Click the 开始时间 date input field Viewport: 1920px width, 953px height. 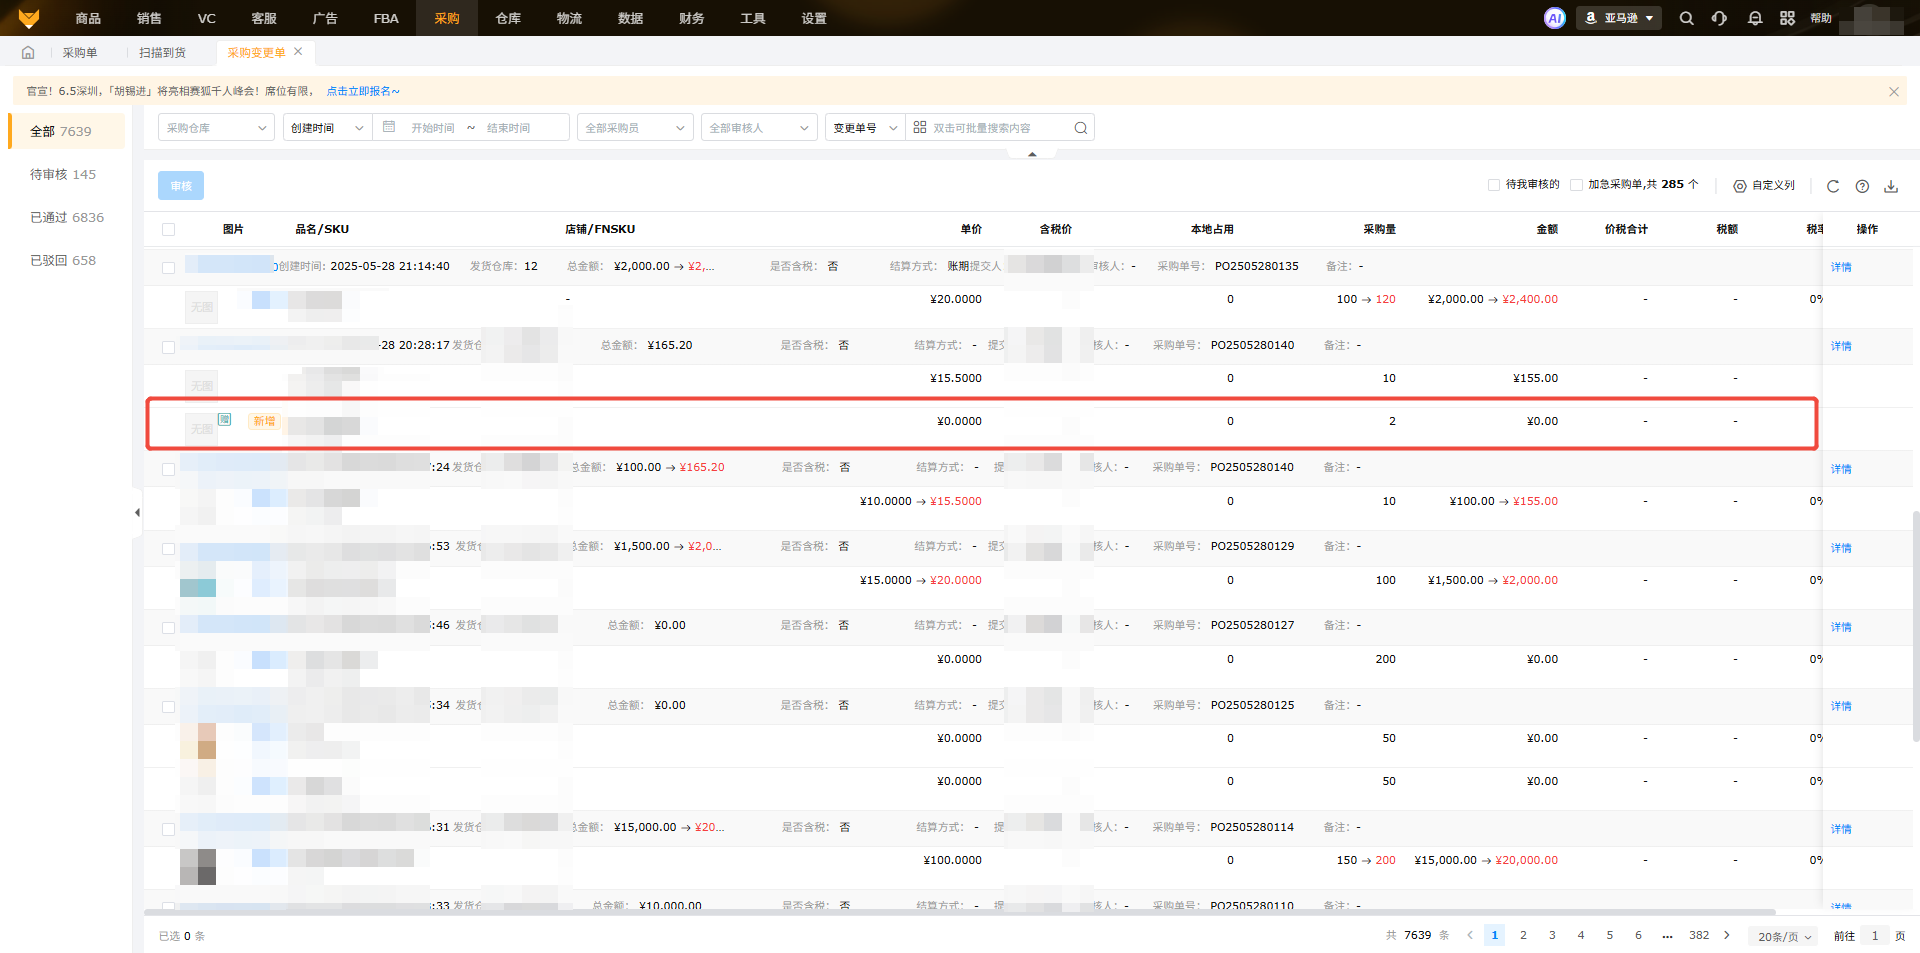coord(432,128)
